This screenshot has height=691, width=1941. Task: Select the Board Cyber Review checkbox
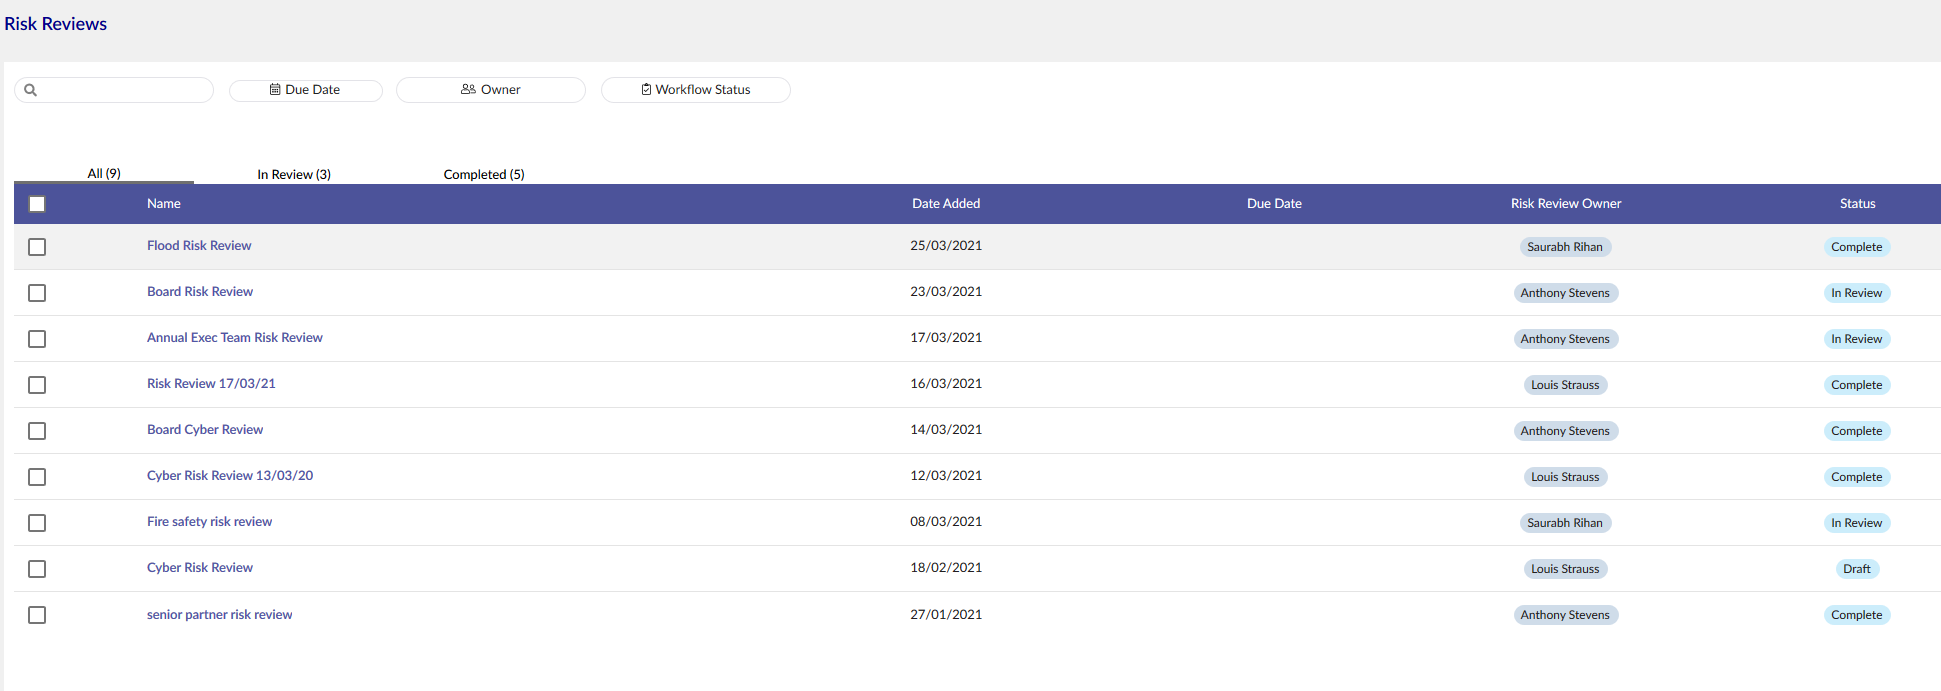[x=37, y=431]
